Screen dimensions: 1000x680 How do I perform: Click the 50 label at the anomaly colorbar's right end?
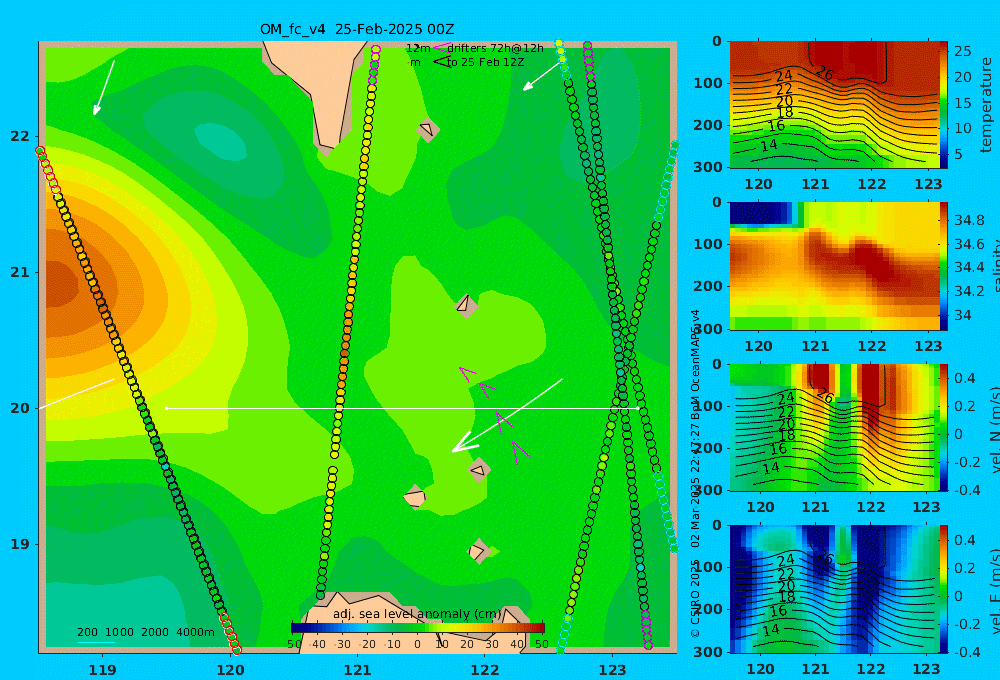coord(541,644)
